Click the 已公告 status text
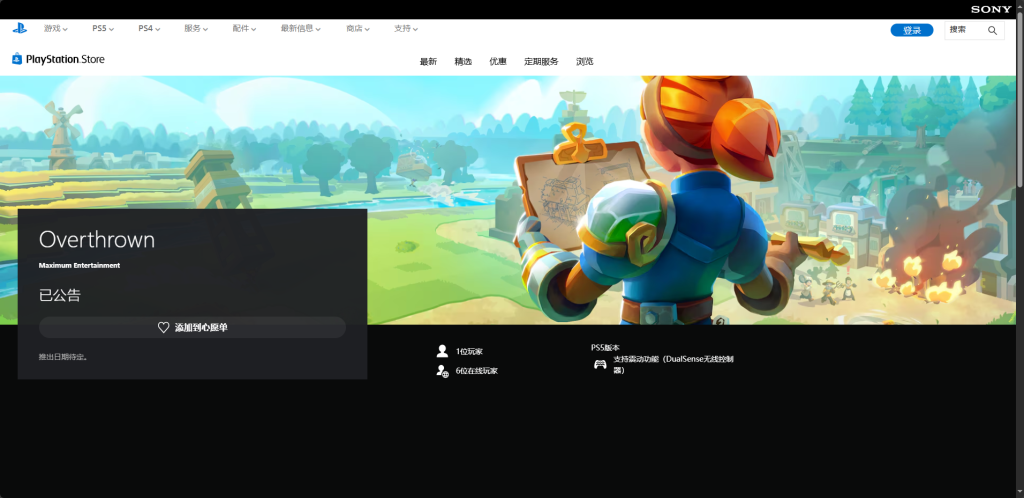 coord(59,295)
